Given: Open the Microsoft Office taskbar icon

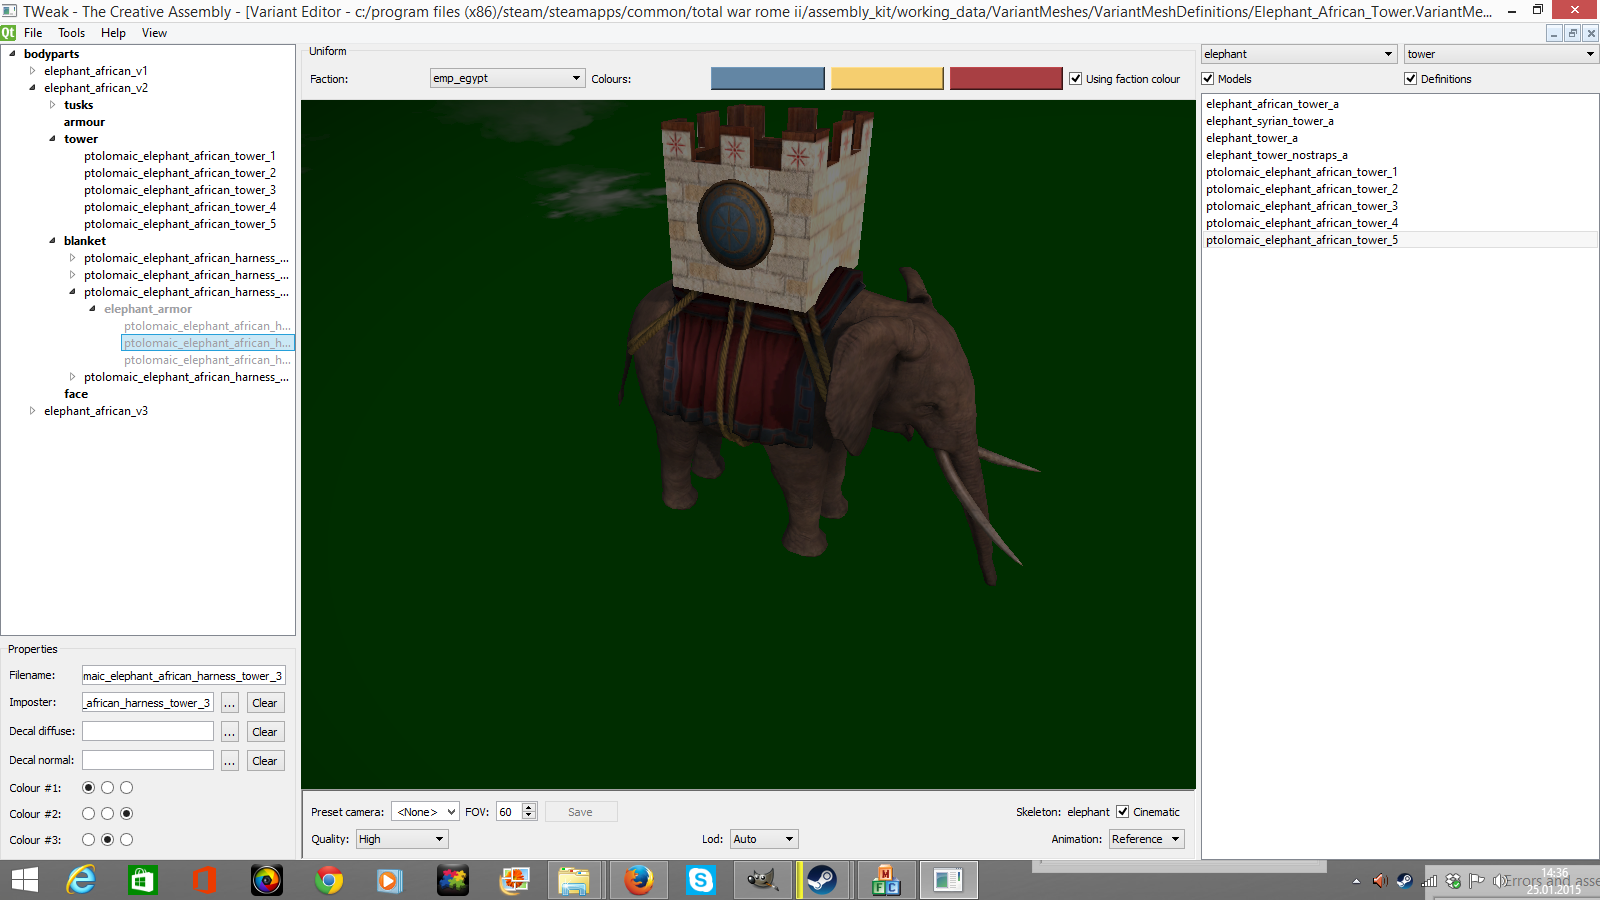Looking at the screenshot, I should click(x=205, y=880).
